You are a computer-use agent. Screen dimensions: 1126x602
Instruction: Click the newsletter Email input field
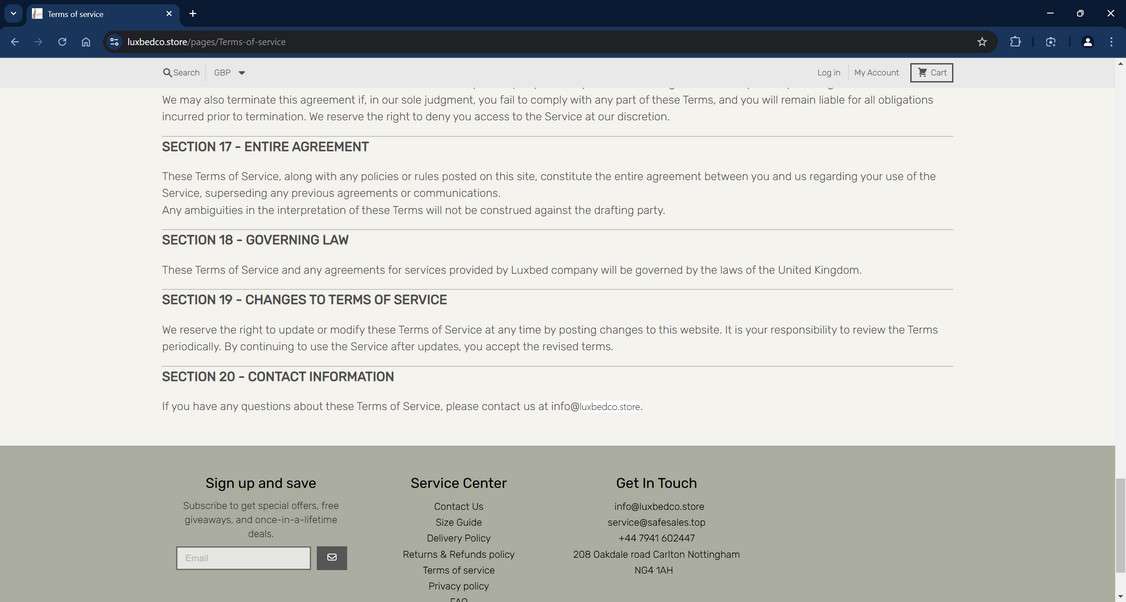243,558
